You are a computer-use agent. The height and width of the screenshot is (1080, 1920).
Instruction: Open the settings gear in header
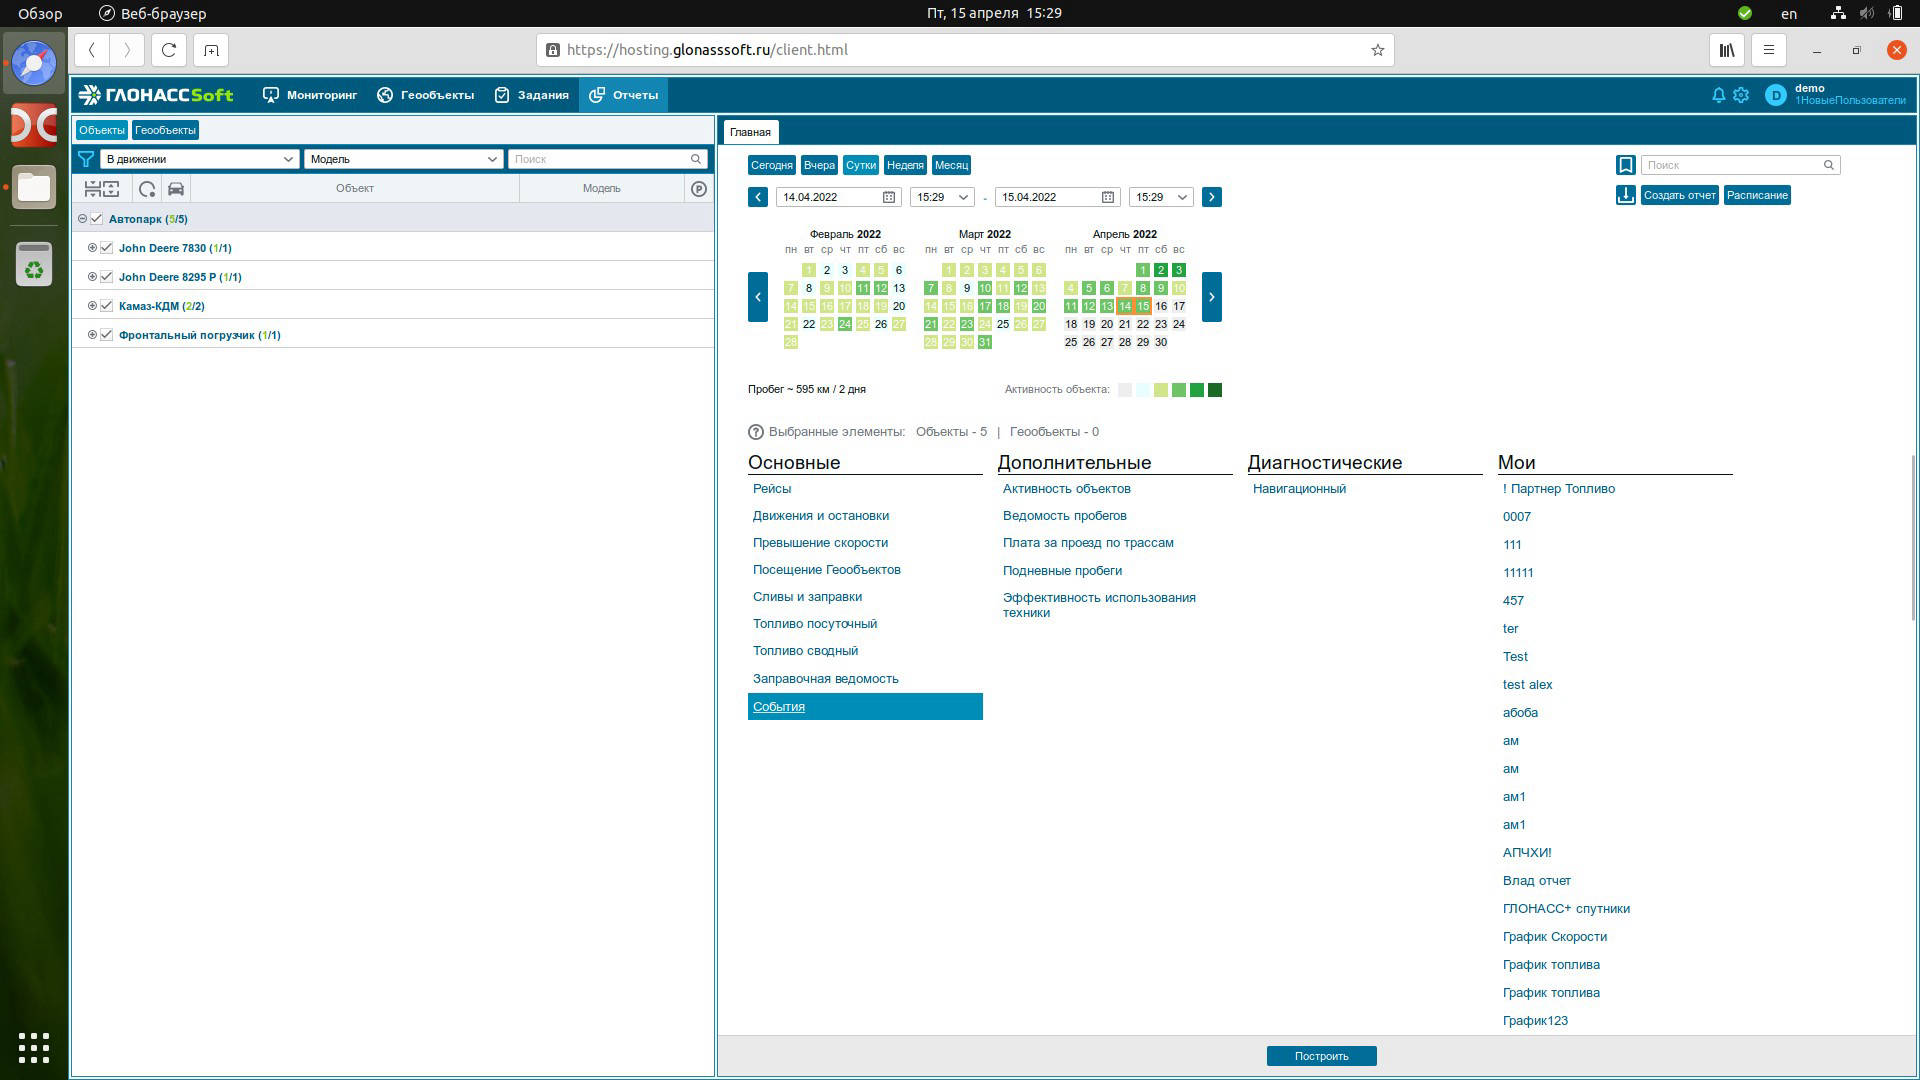tap(1741, 95)
